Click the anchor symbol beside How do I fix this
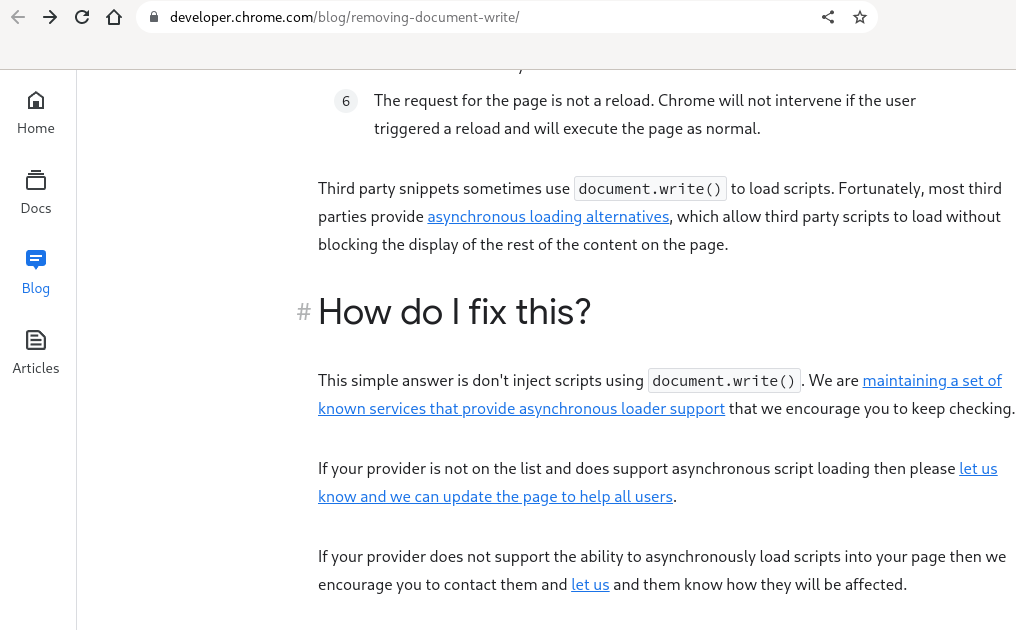 302,312
